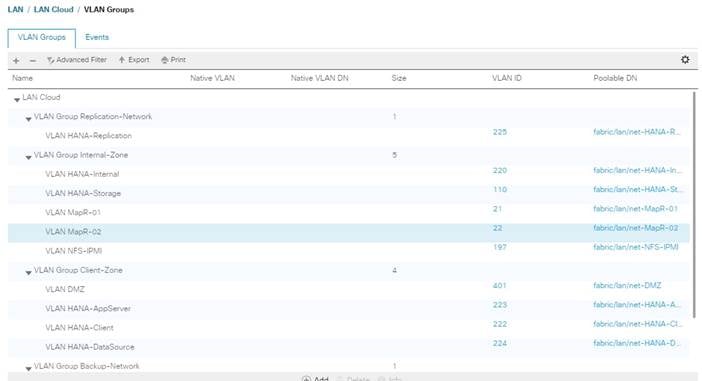Sort by Native VLAN column header
The image size is (702, 381).
(x=212, y=78)
